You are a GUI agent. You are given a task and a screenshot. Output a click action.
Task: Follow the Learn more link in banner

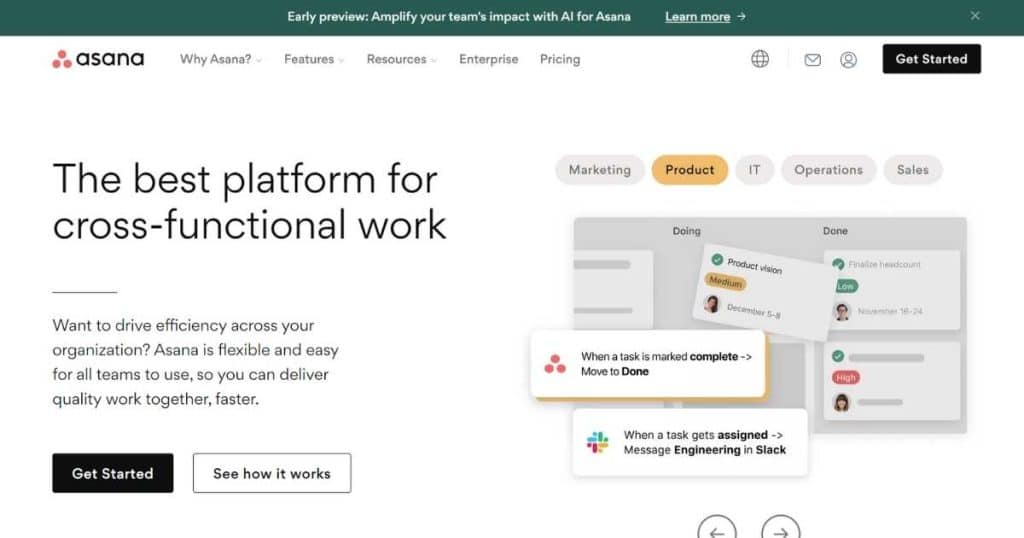coord(697,17)
